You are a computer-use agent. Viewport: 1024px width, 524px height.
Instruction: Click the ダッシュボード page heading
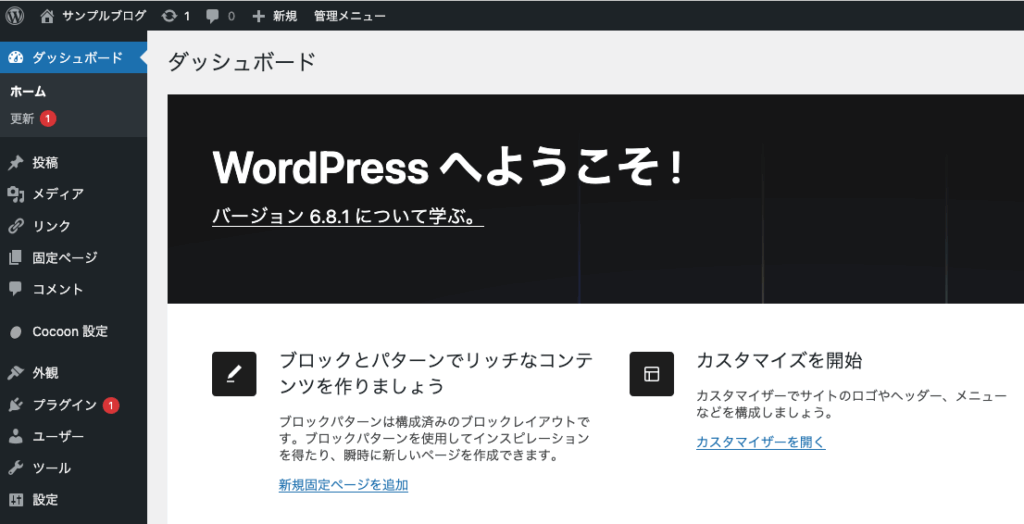(x=242, y=62)
